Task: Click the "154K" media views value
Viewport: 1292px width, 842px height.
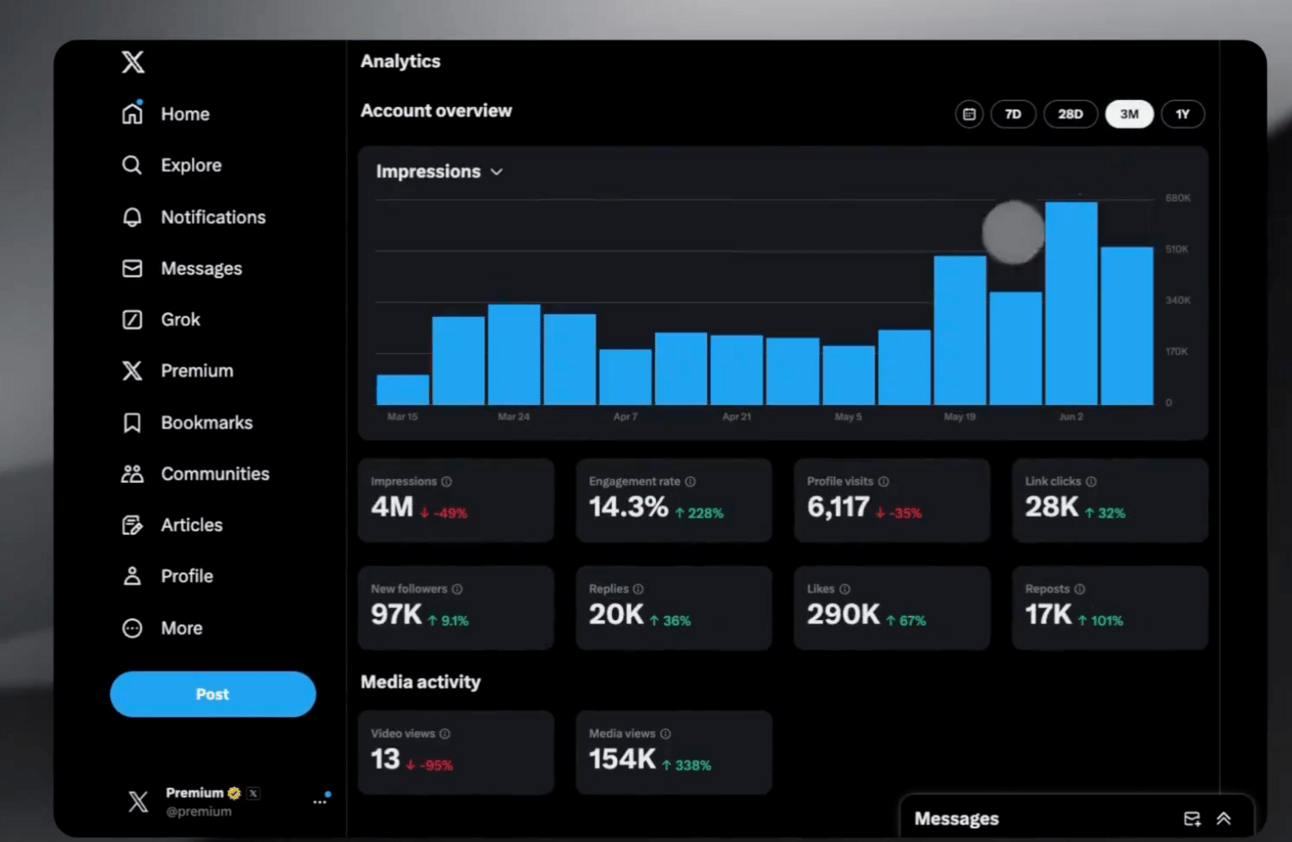Action: click(x=622, y=760)
